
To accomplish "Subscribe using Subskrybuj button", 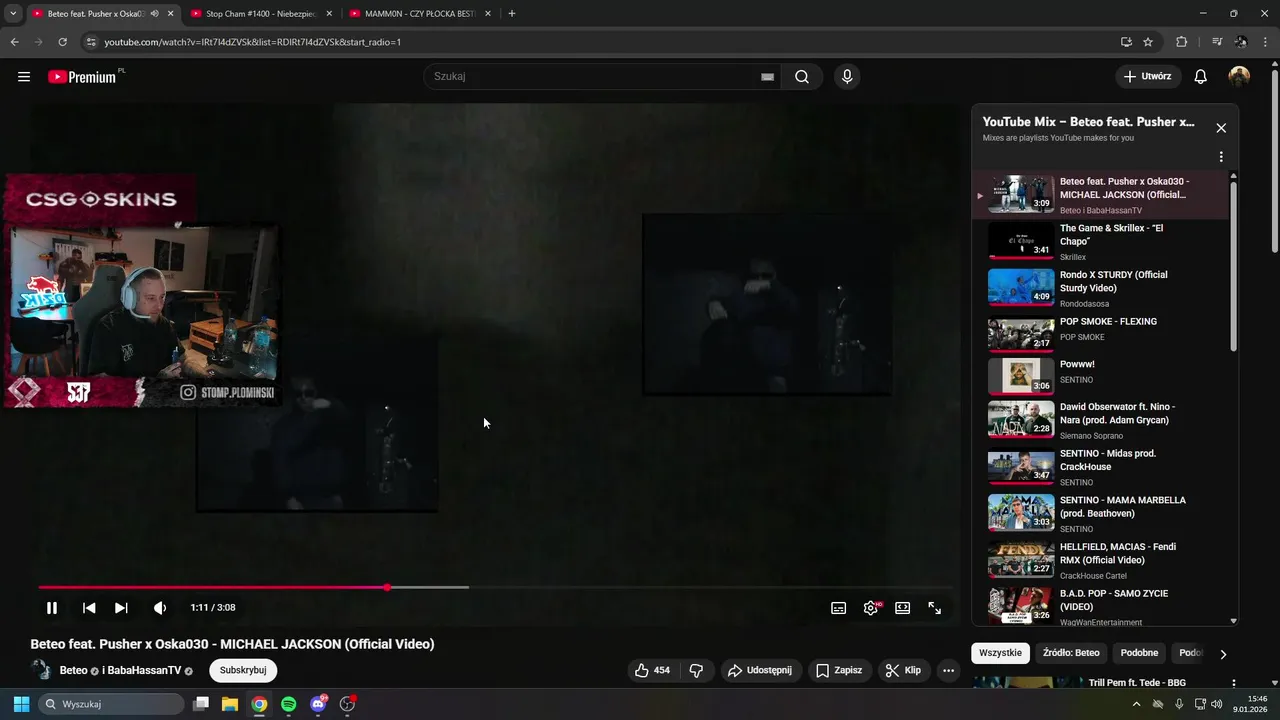I will point(243,670).
